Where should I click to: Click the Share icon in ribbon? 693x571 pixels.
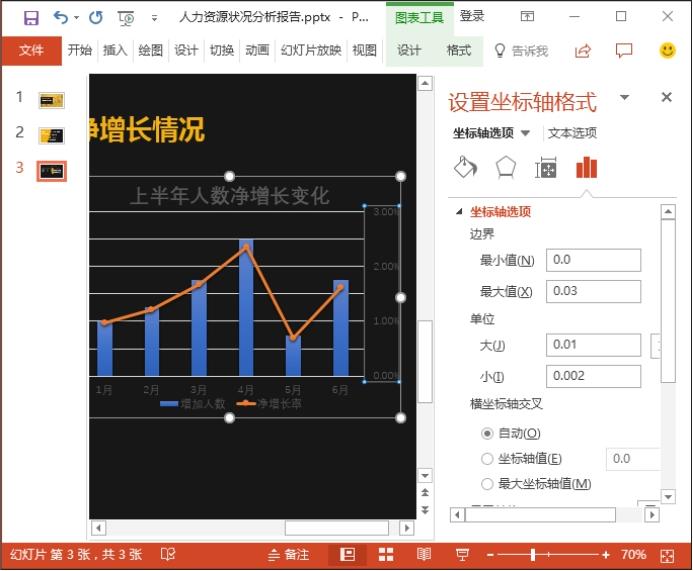(583, 51)
